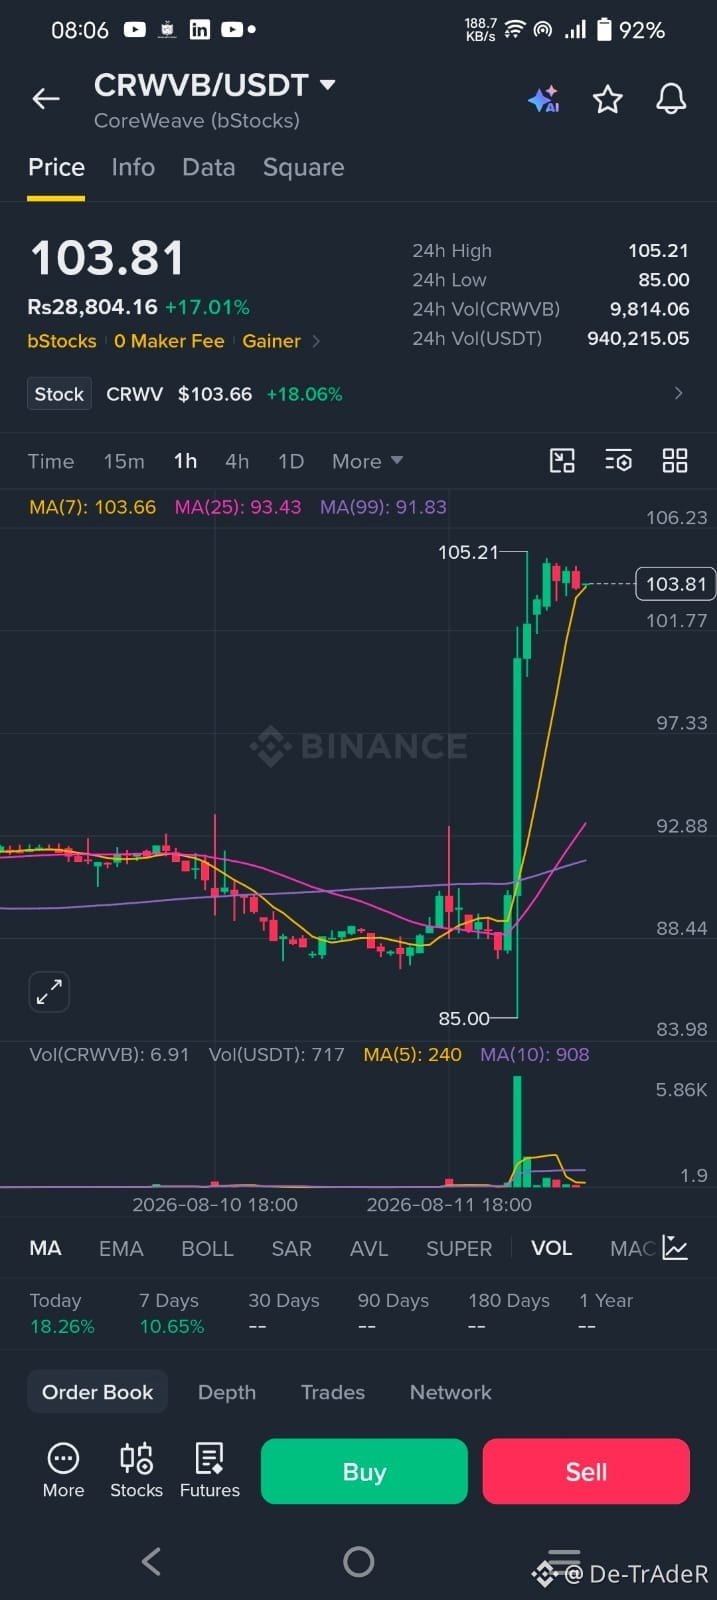Open chart indicator settings icon
This screenshot has height=1600, width=717.
(619, 461)
